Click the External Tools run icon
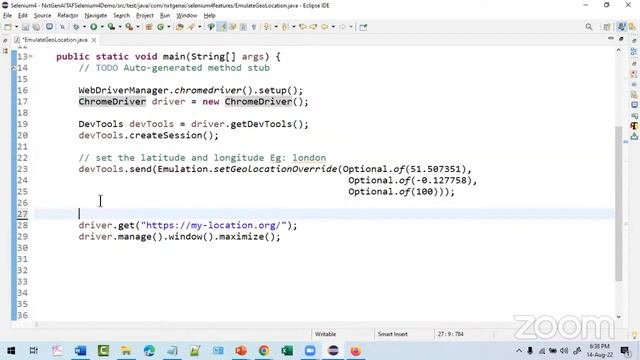The height and width of the screenshot is (360, 640). click(129, 27)
